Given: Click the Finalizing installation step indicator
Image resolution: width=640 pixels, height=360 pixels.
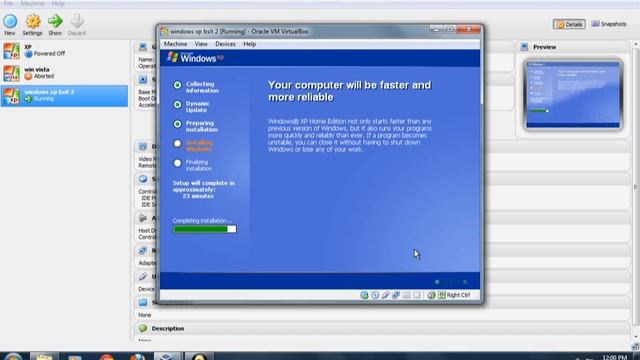Looking at the screenshot, I should [177, 163].
